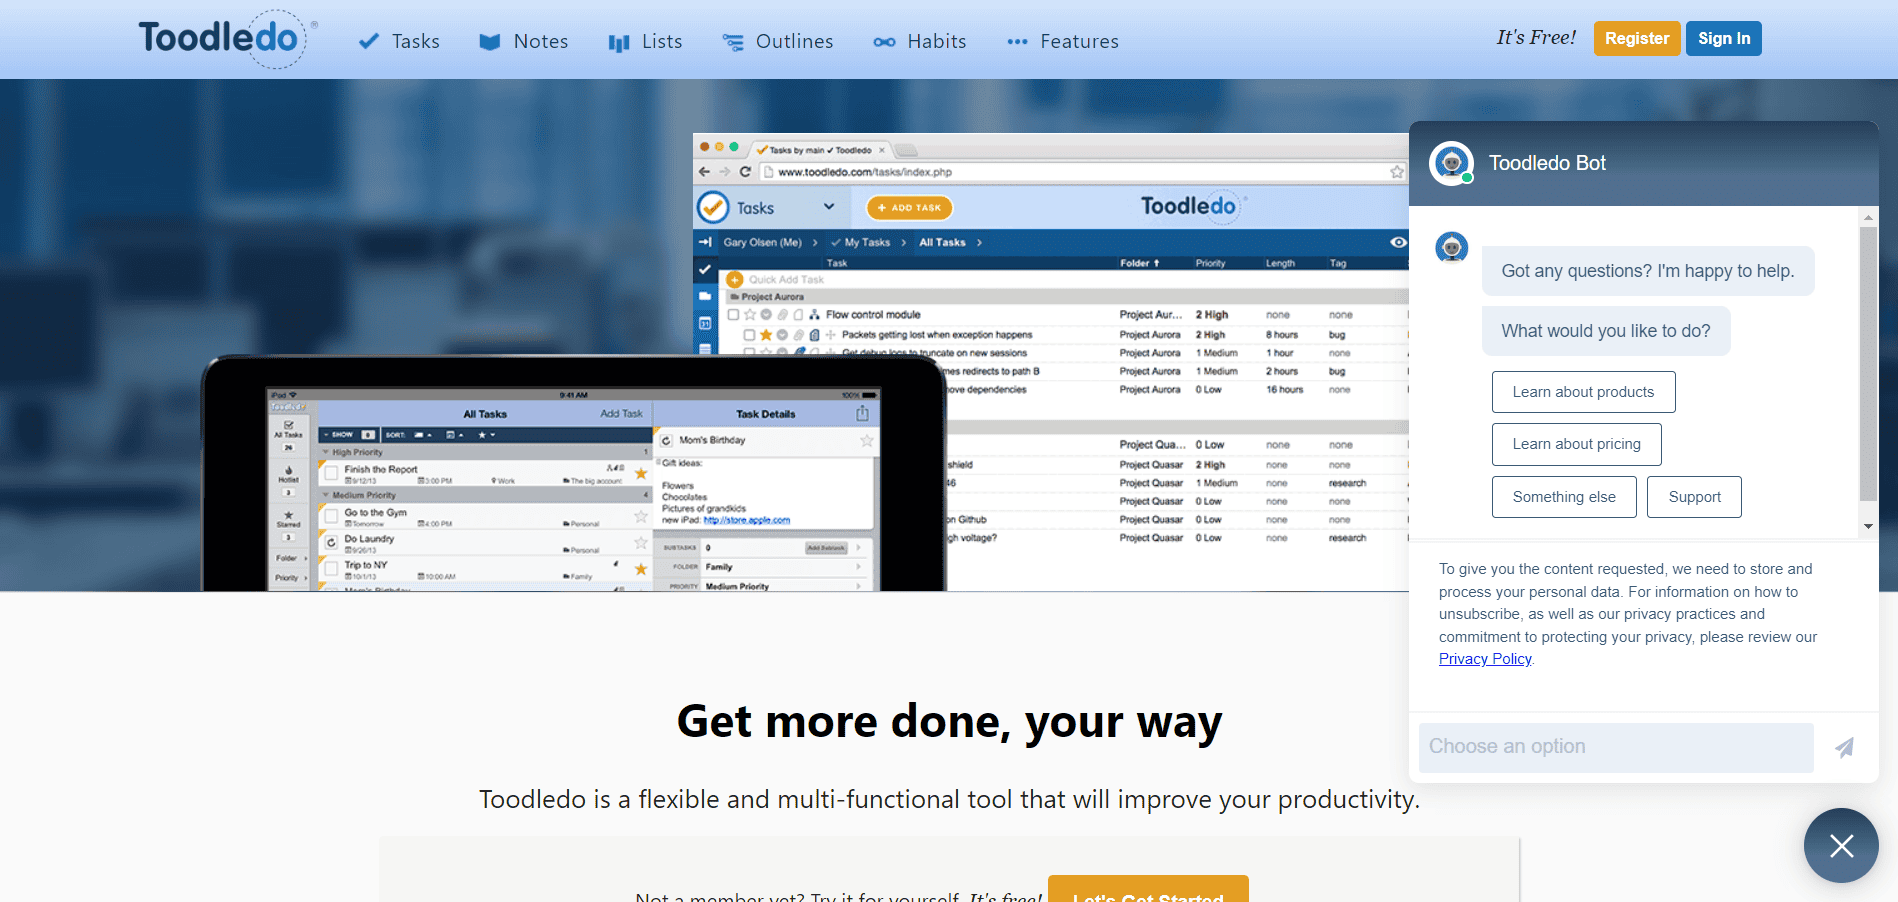Screen dimensions: 1898x902
Task: Click the All Tasks breadcrumb in desktop screenshot
Action: coord(942,242)
